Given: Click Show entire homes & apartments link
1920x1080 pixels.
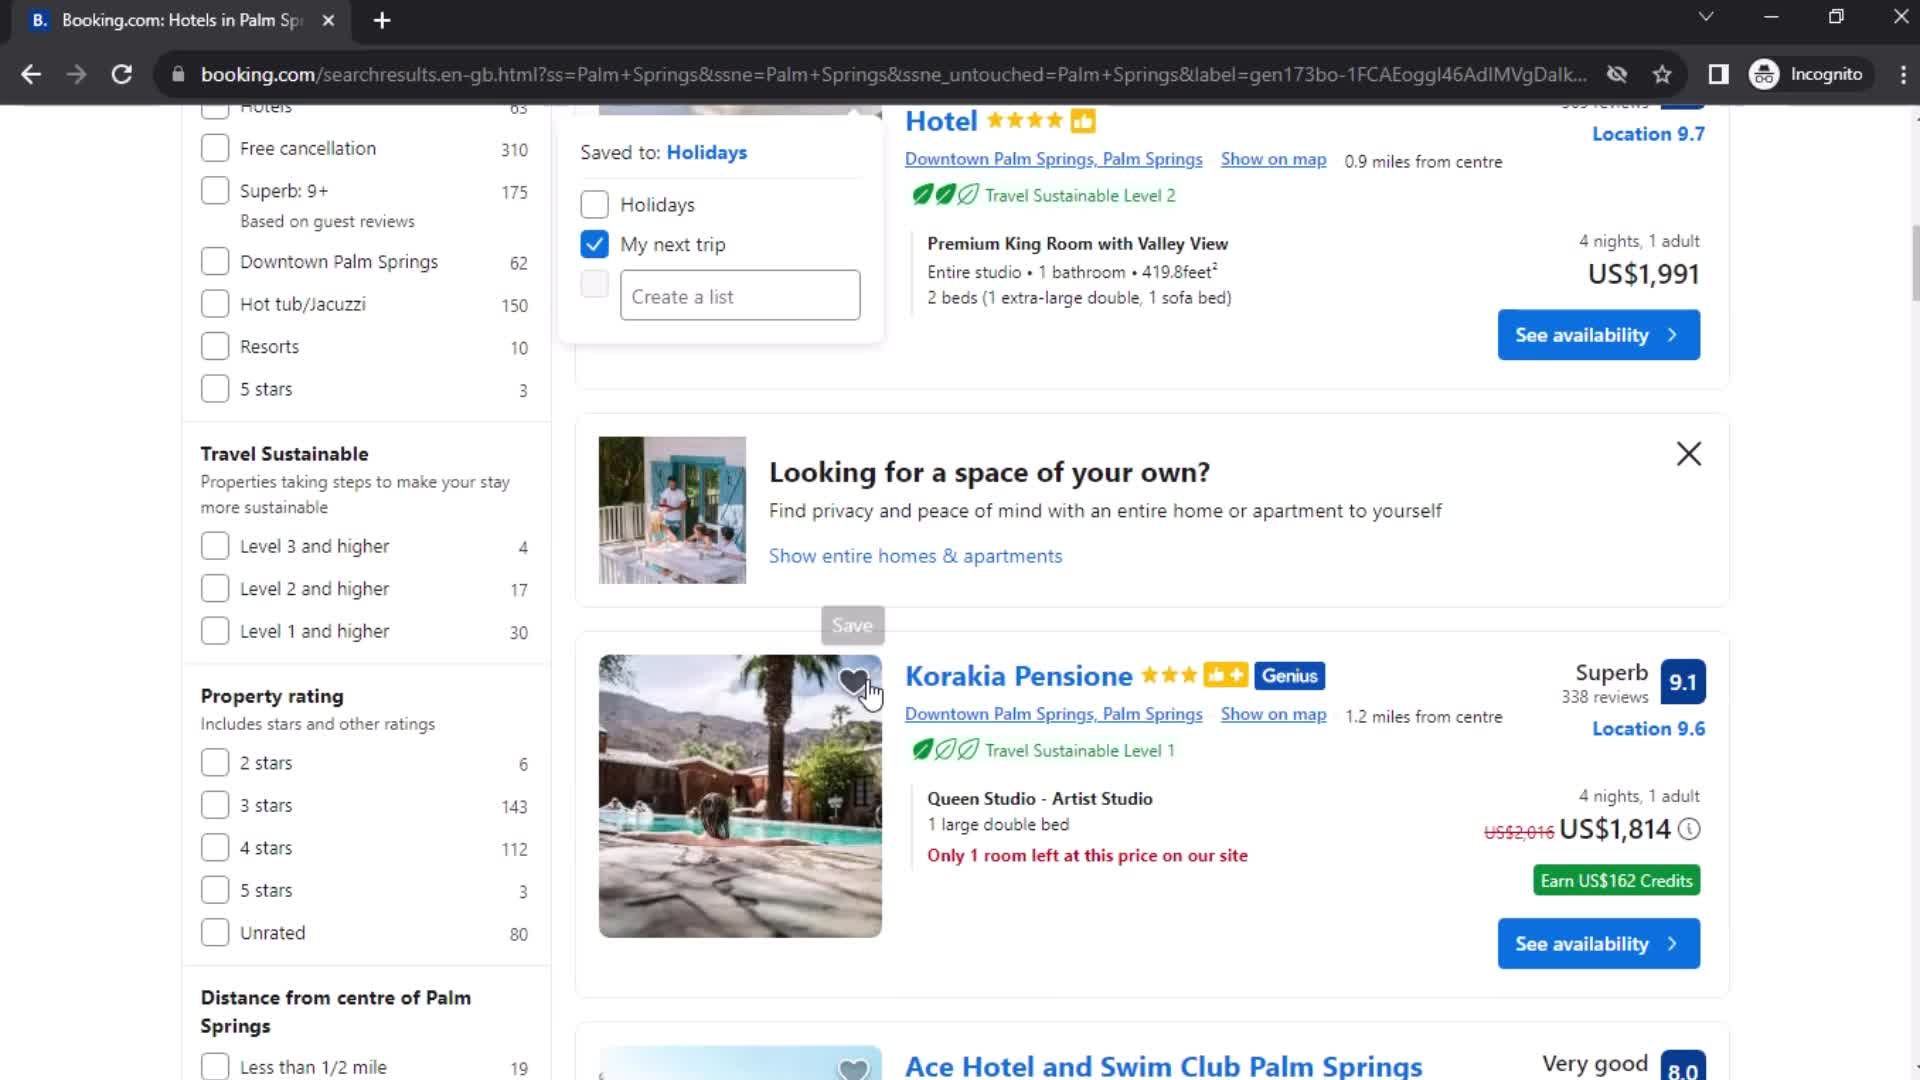Looking at the screenshot, I should 915,556.
